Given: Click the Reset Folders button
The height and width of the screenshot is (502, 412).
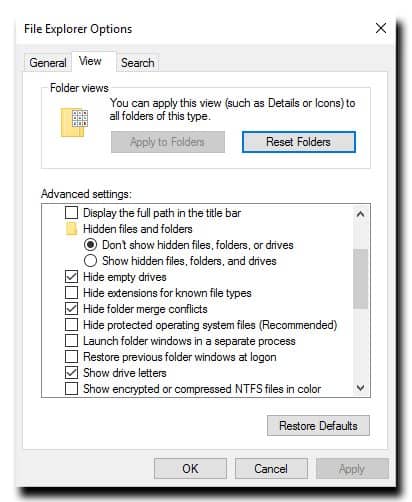Looking at the screenshot, I should click(x=299, y=142).
